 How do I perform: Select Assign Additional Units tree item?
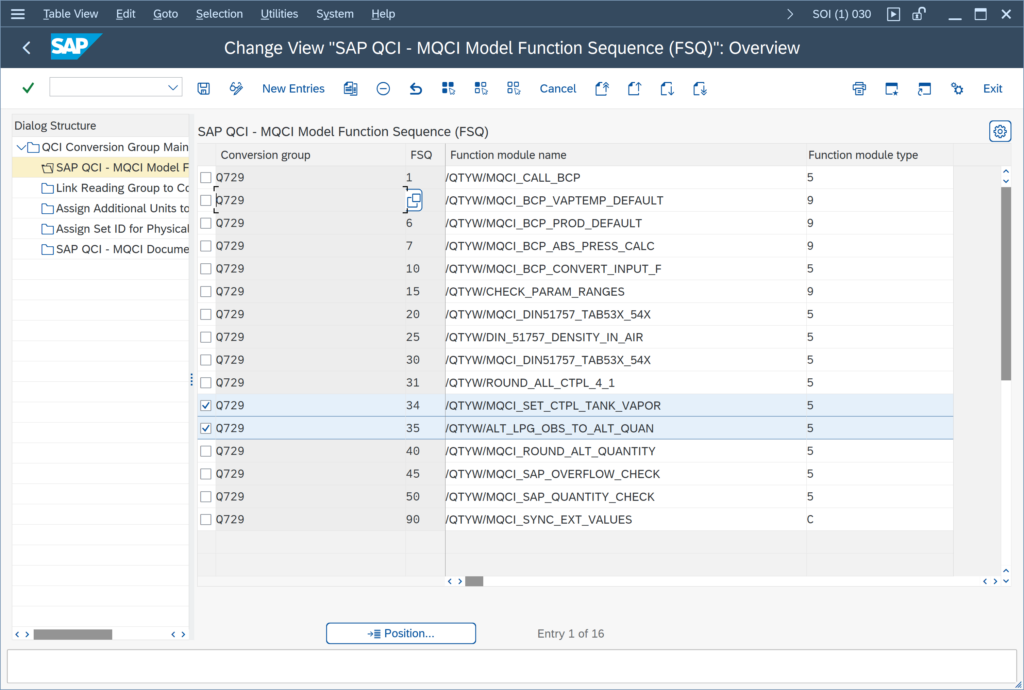[x=115, y=208]
